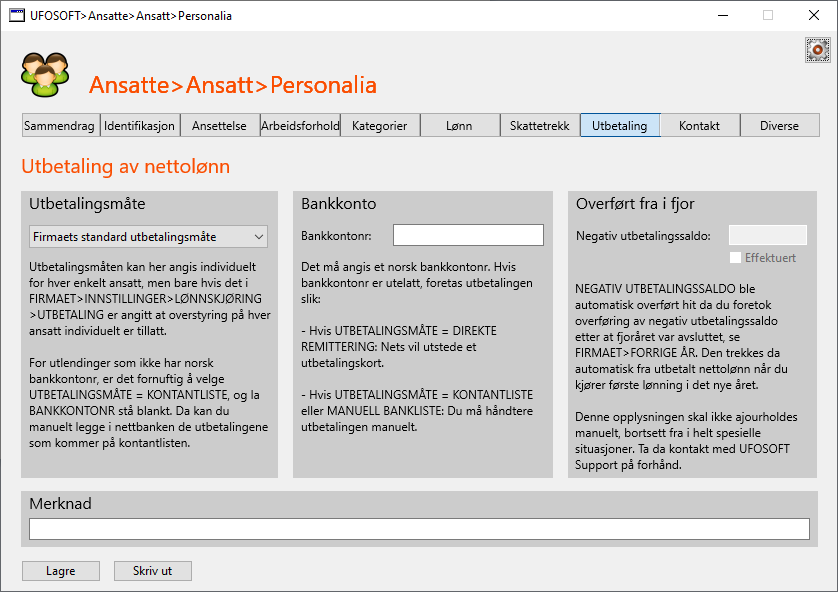Switch to the Sammendrag tab
838x592 pixels.
61,126
